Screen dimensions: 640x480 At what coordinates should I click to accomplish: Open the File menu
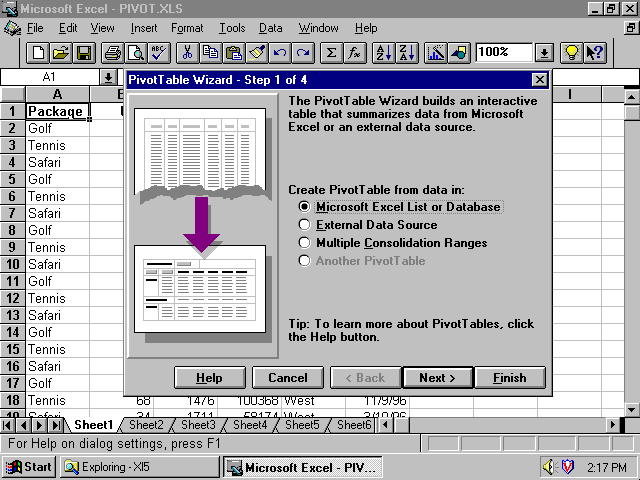[x=35, y=28]
